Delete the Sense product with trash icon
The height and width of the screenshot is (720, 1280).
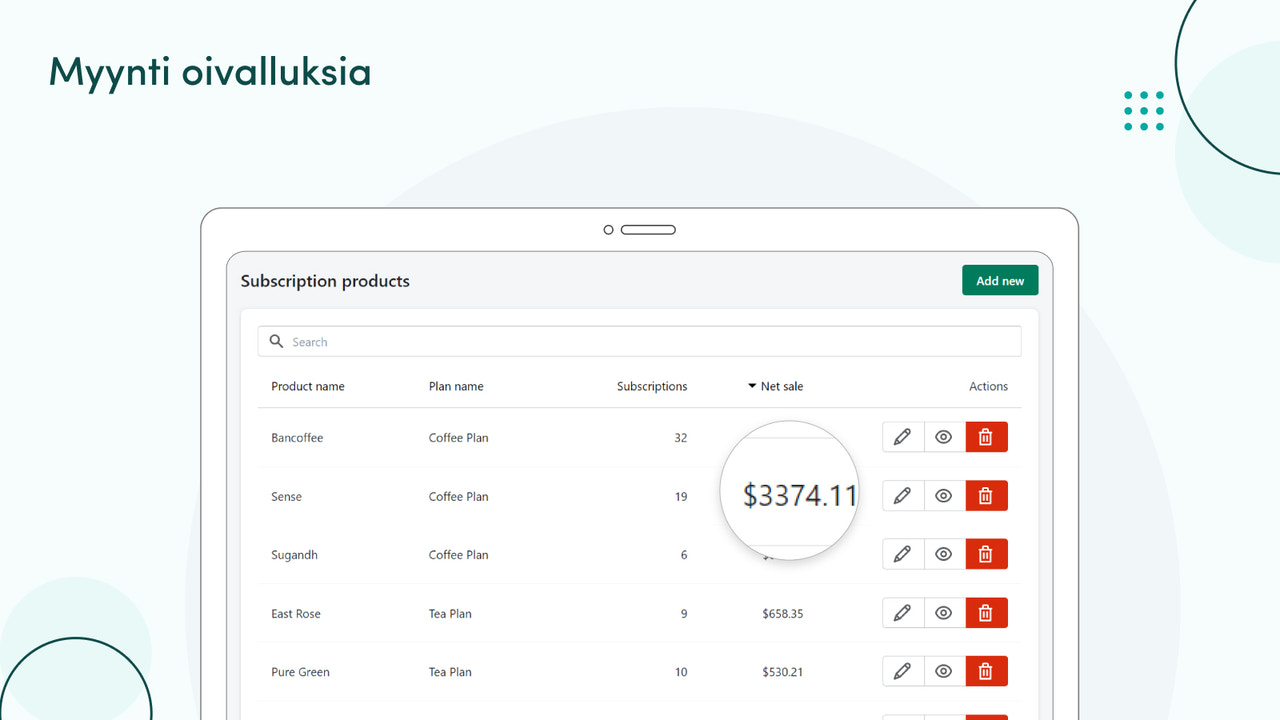click(986, 496)
